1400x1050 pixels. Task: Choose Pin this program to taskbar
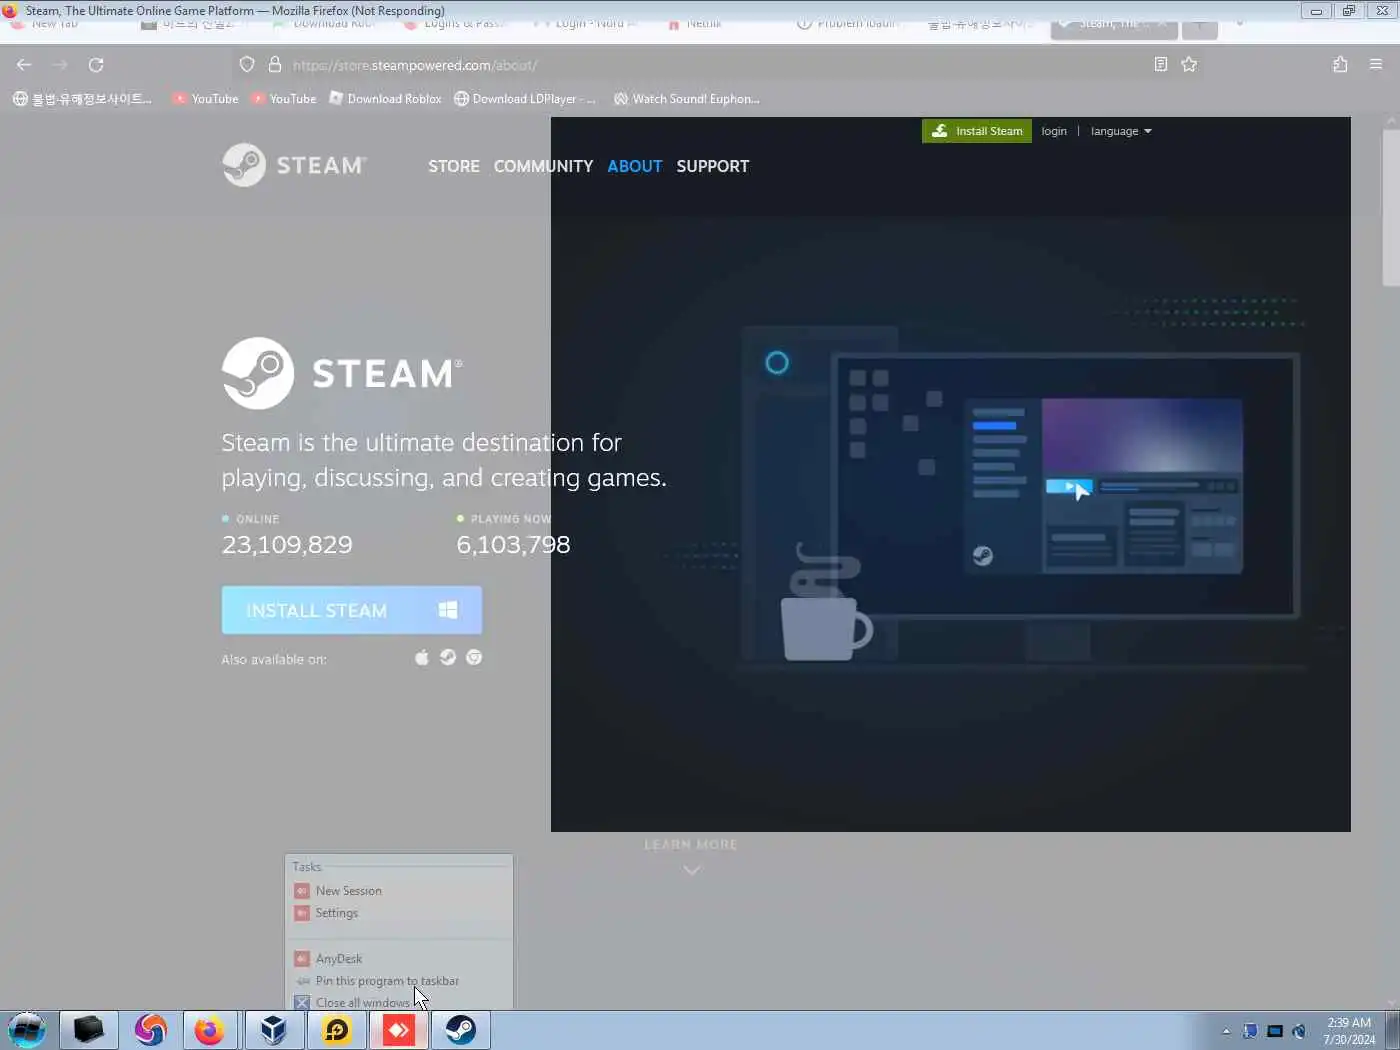(x=399, y=981)
